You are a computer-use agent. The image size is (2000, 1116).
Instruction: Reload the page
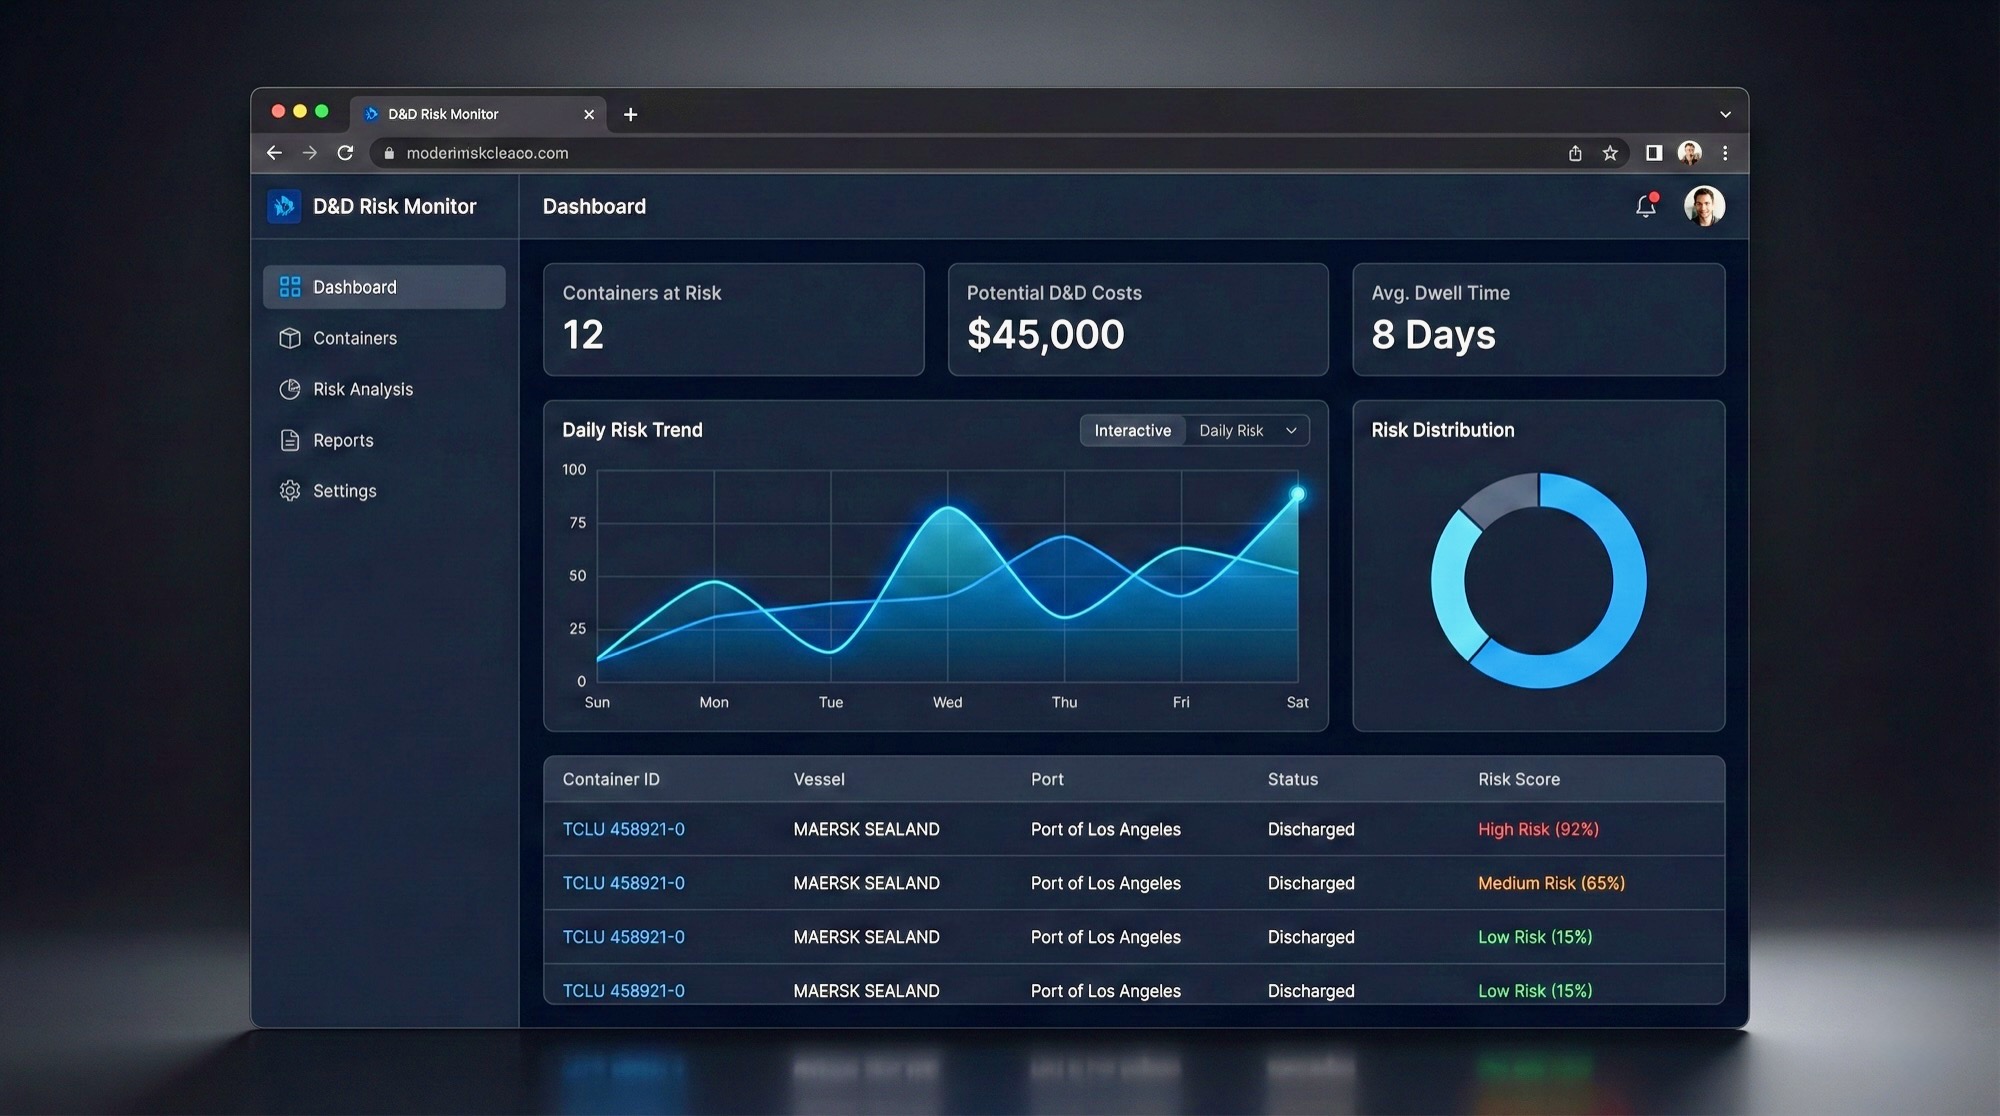pos(345,153)
